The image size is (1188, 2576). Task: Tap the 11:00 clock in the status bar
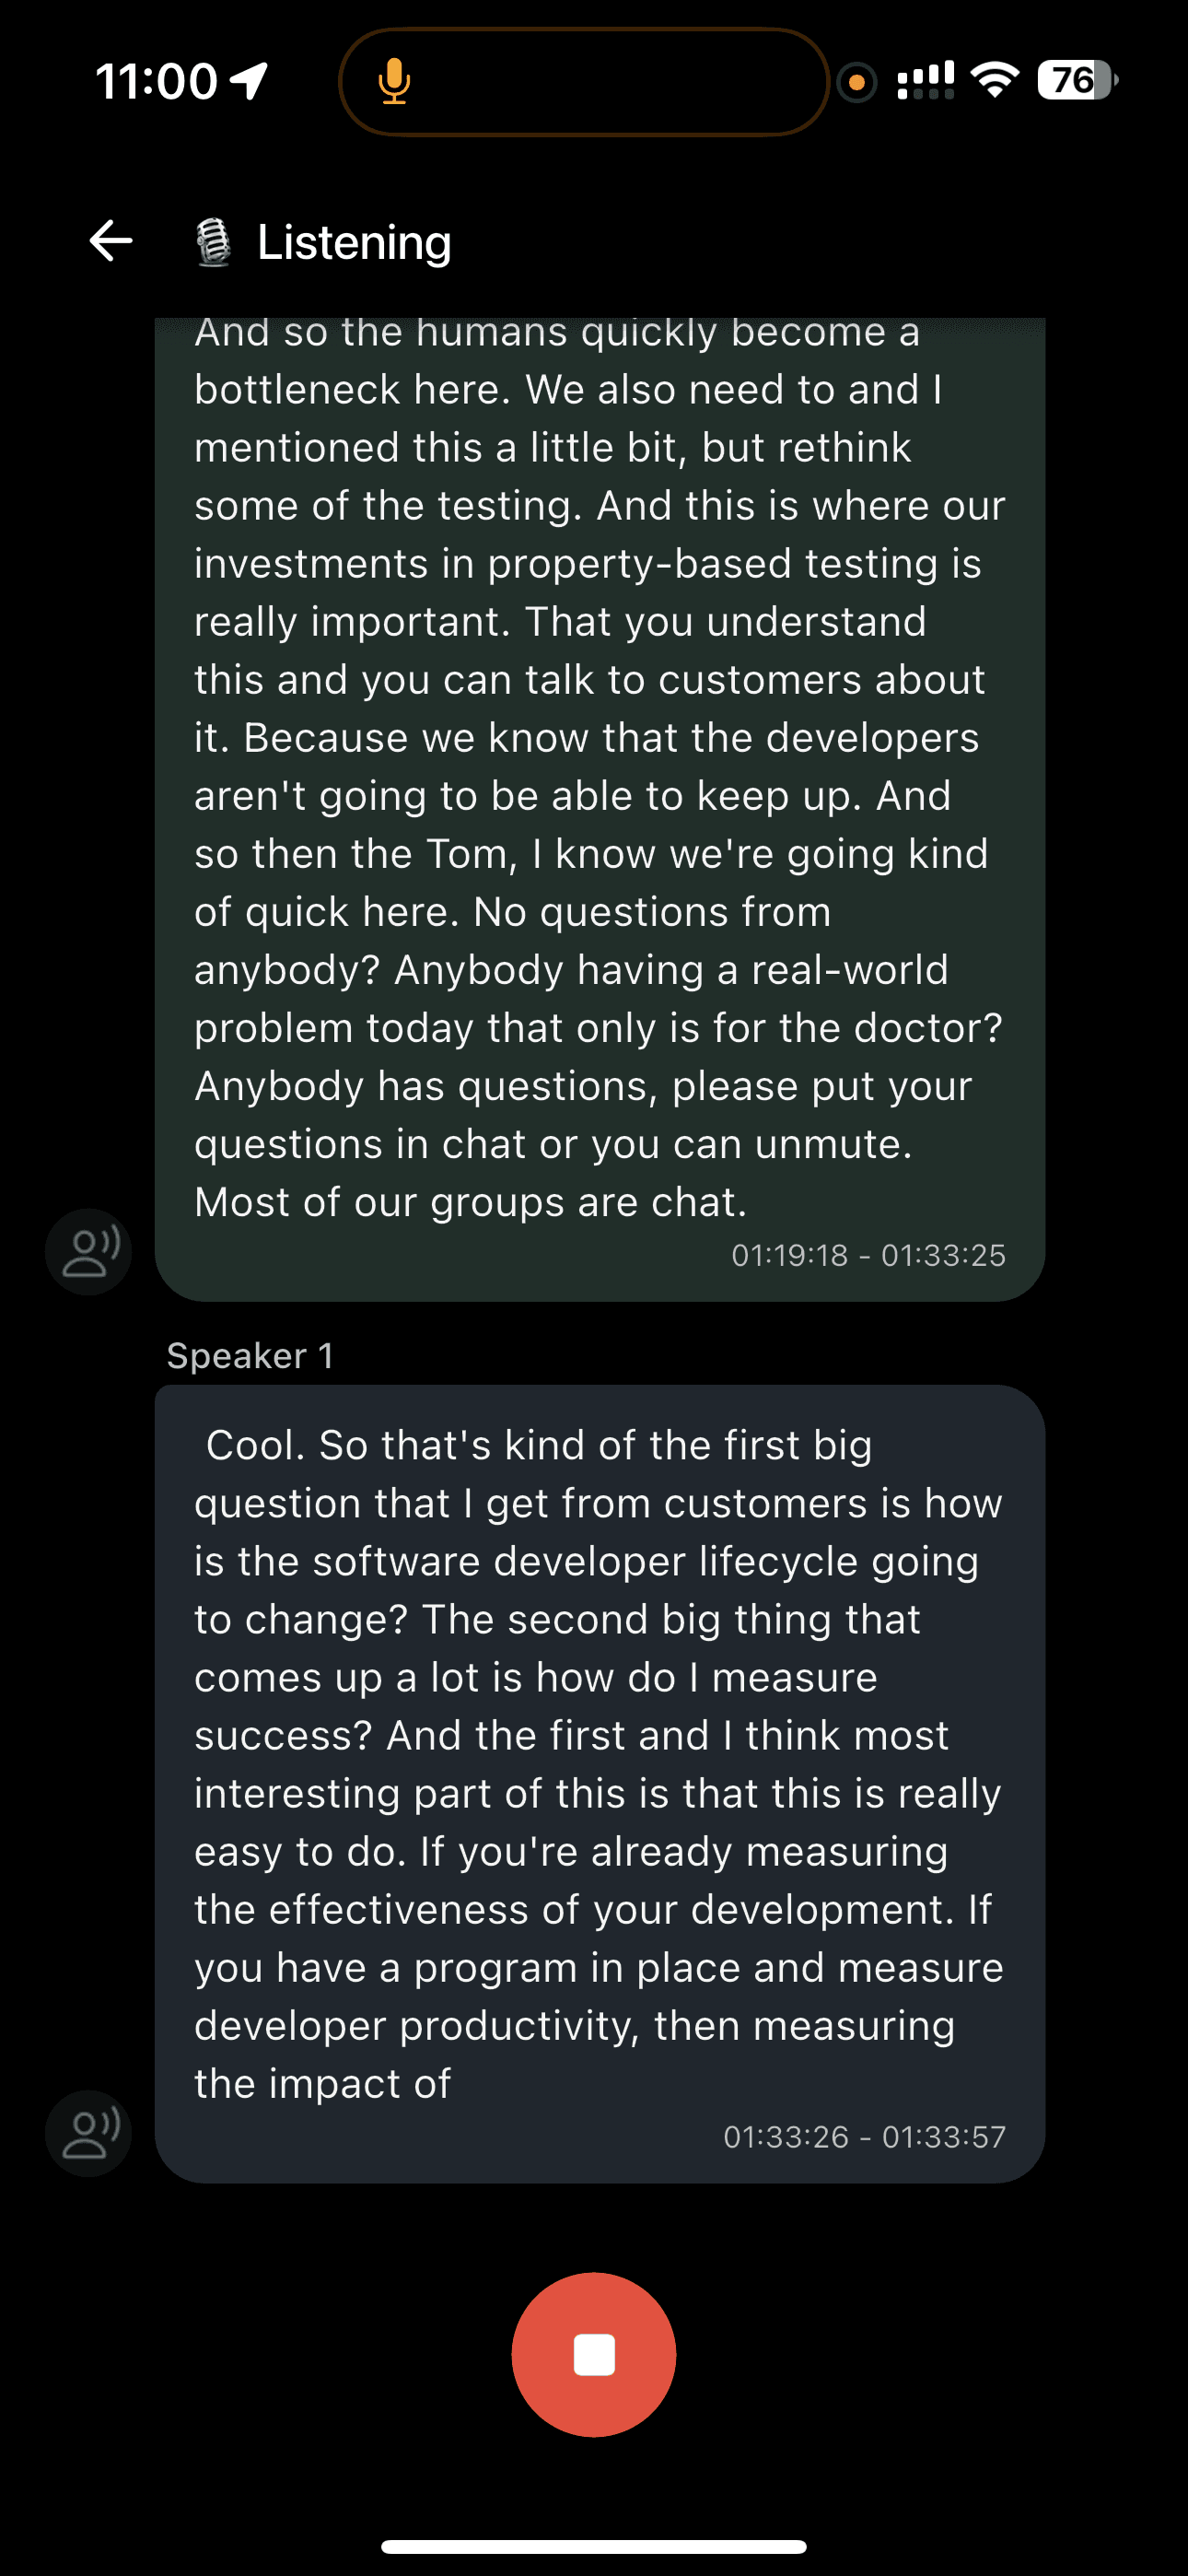click(156, 81)
